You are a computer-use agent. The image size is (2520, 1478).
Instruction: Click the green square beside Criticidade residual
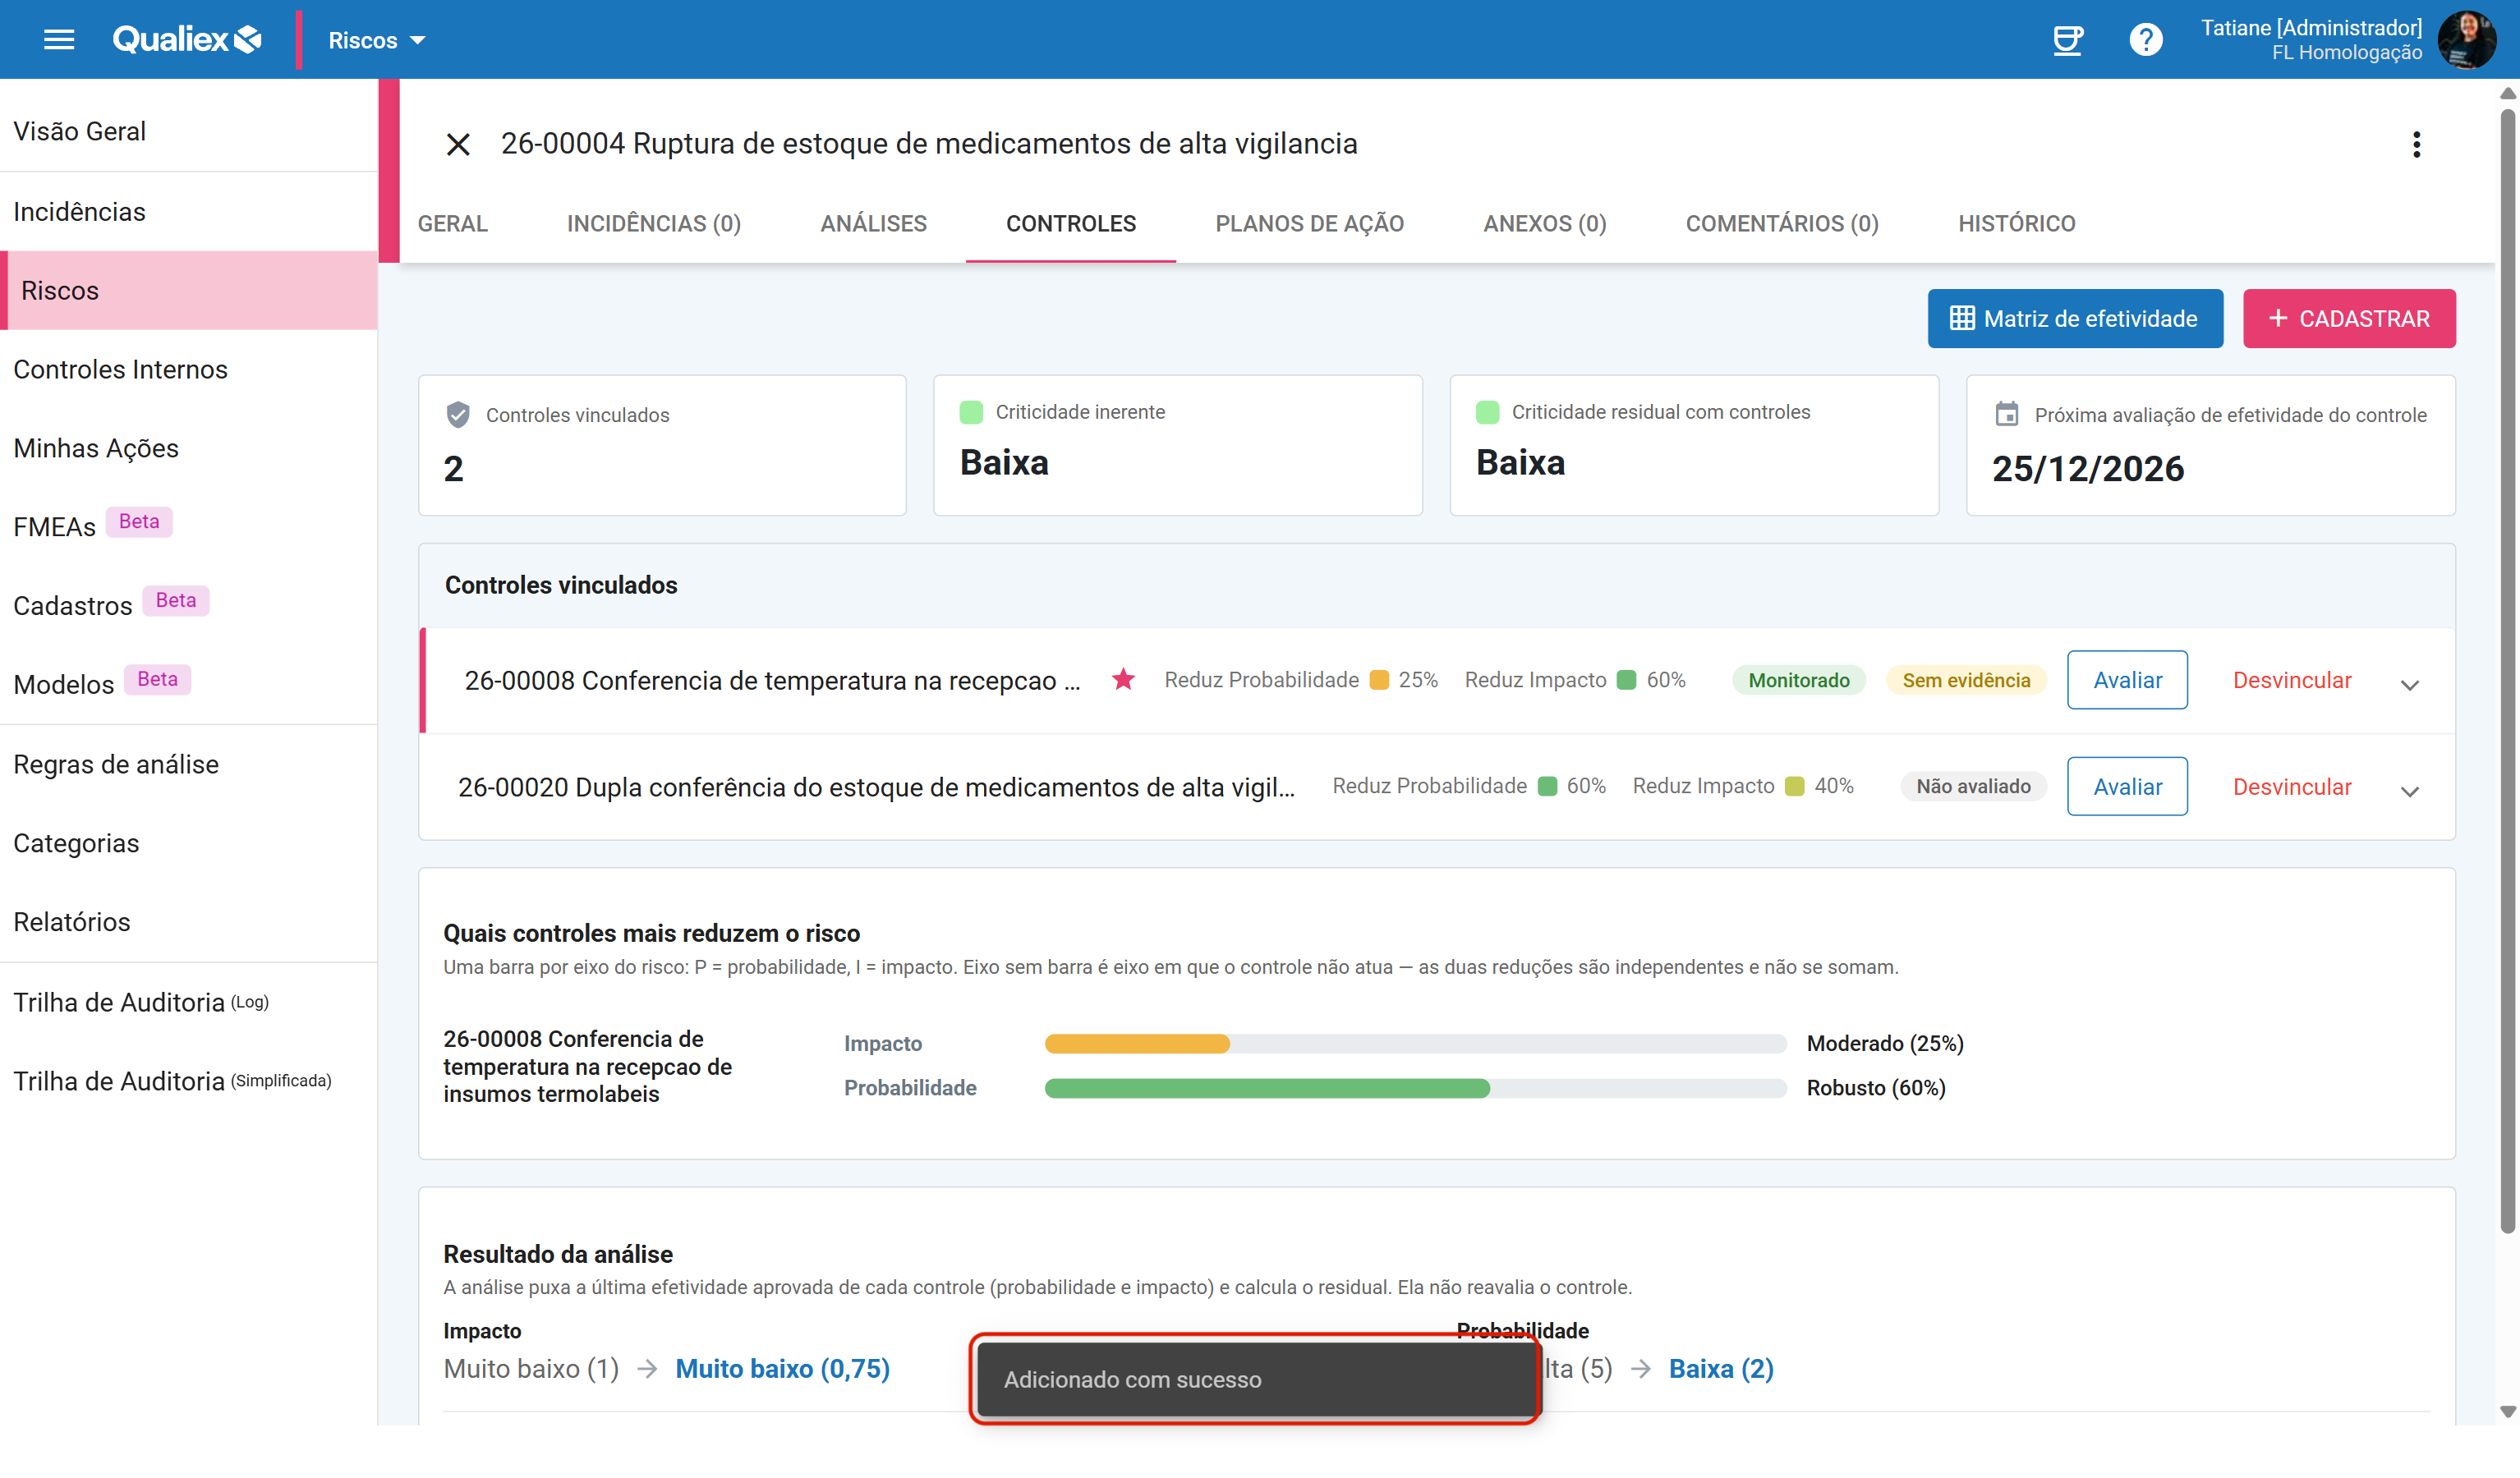click(x=1487, y=412)
